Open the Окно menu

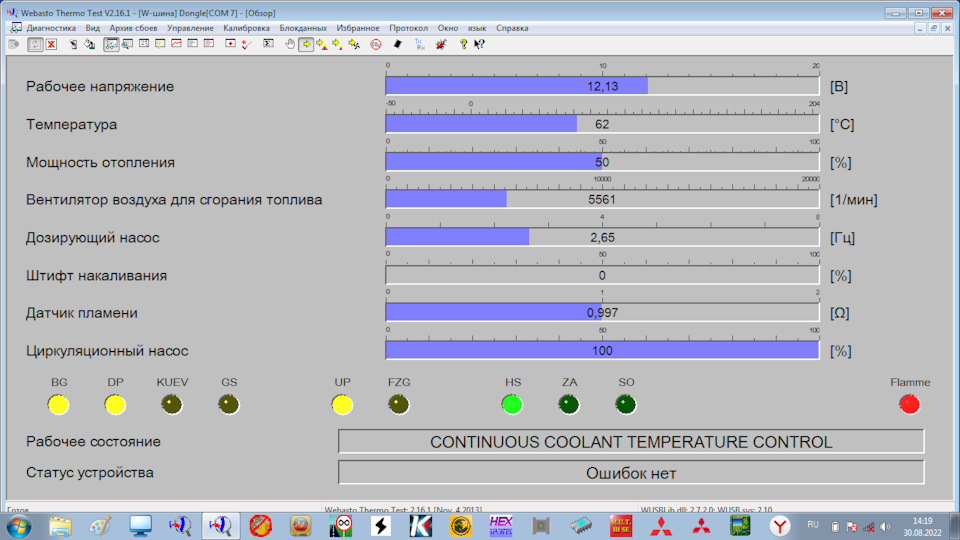coord(448,28)
